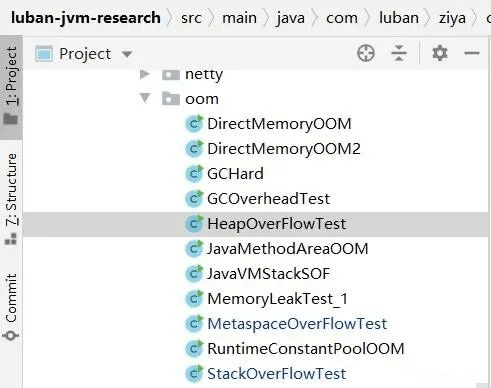The image size is (491, 388).
Task: Select JavaVMStackSOF class file
Action: (x=268, y=274)
